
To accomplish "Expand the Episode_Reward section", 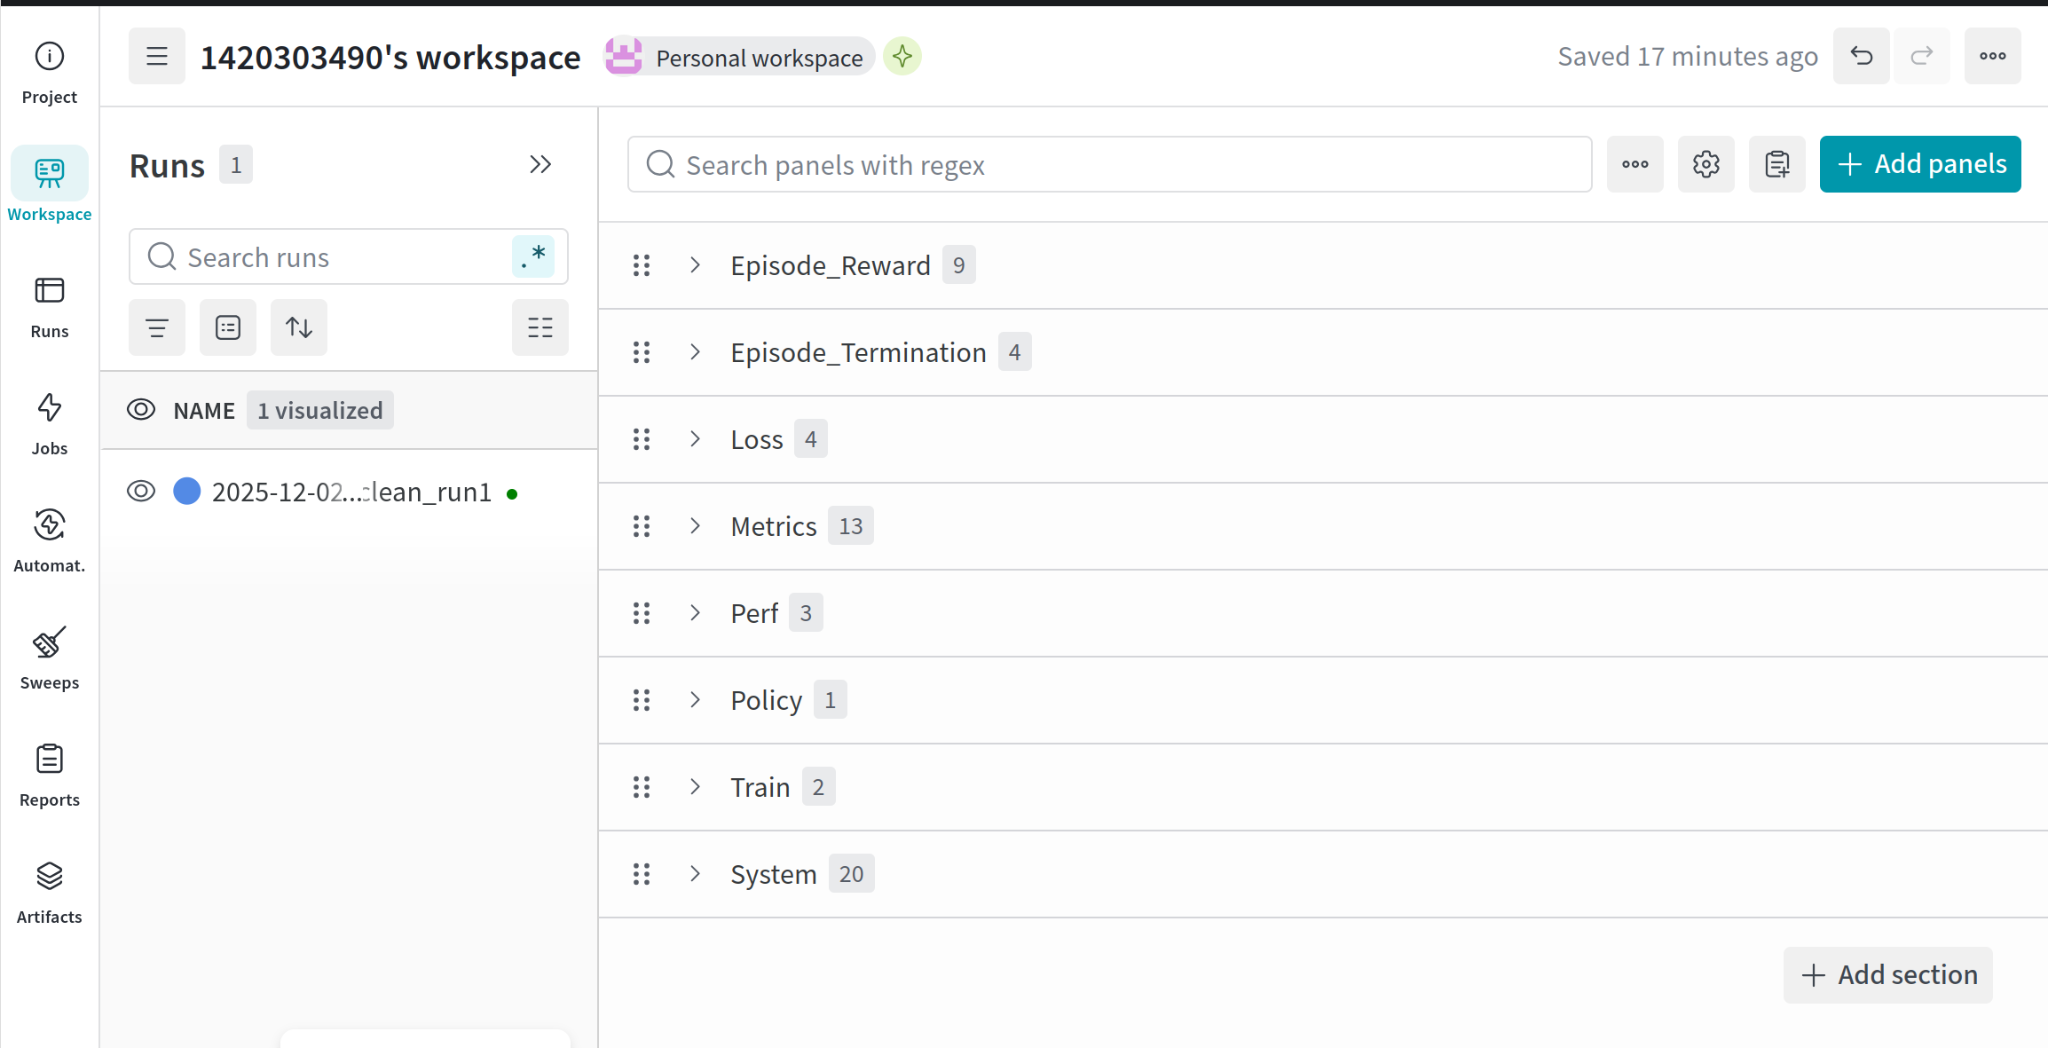I will tap(695, 265).
